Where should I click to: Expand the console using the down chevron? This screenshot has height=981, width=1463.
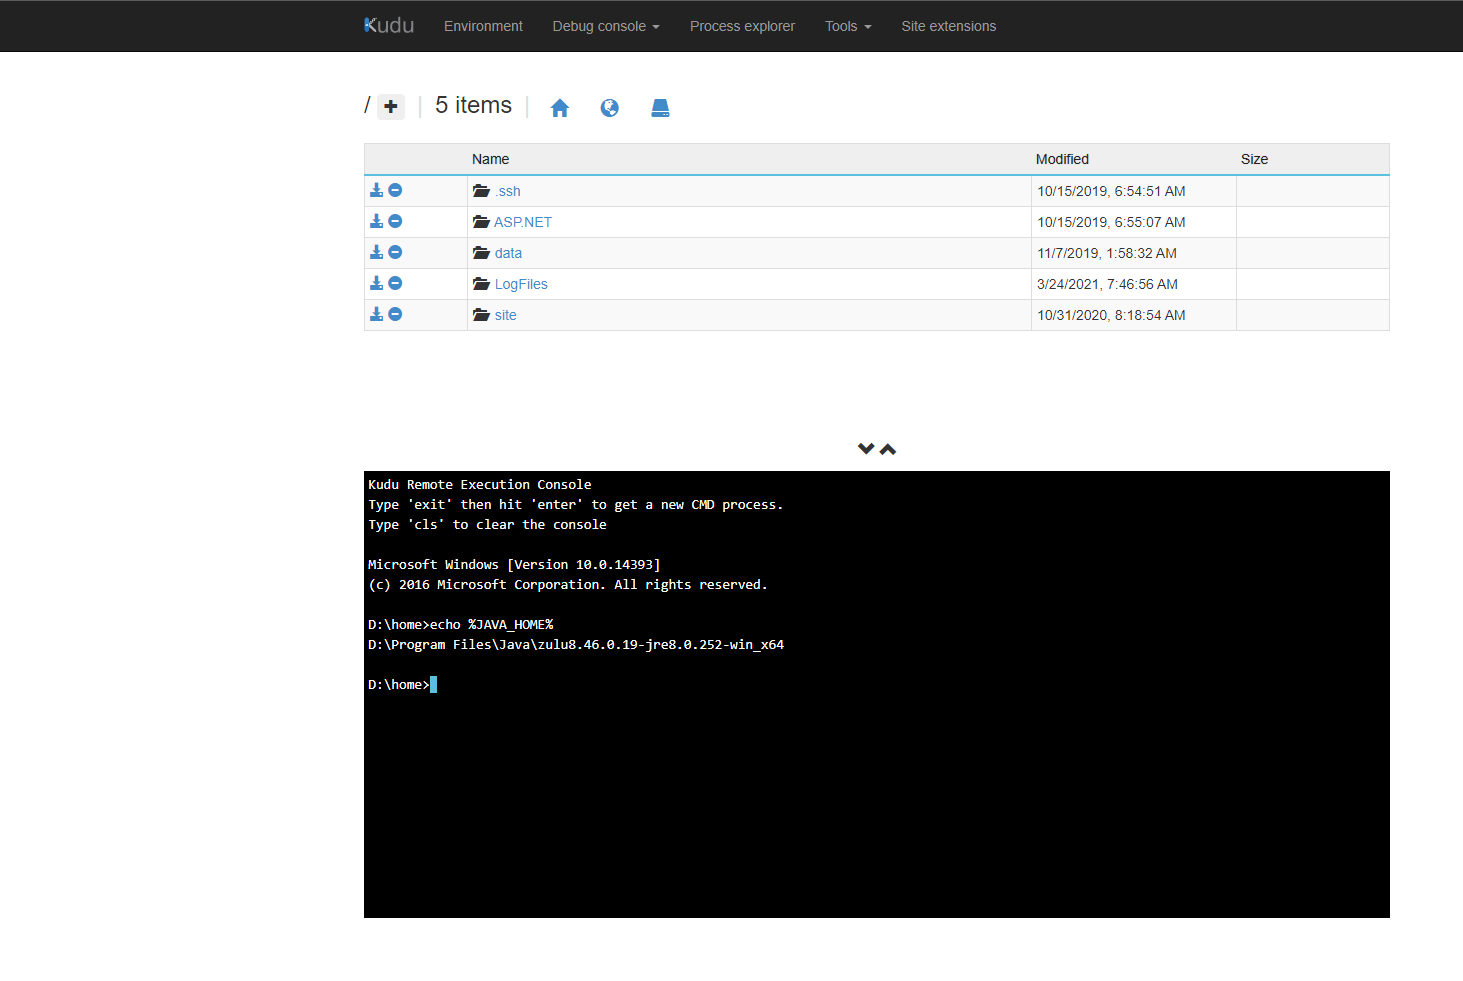866,448
